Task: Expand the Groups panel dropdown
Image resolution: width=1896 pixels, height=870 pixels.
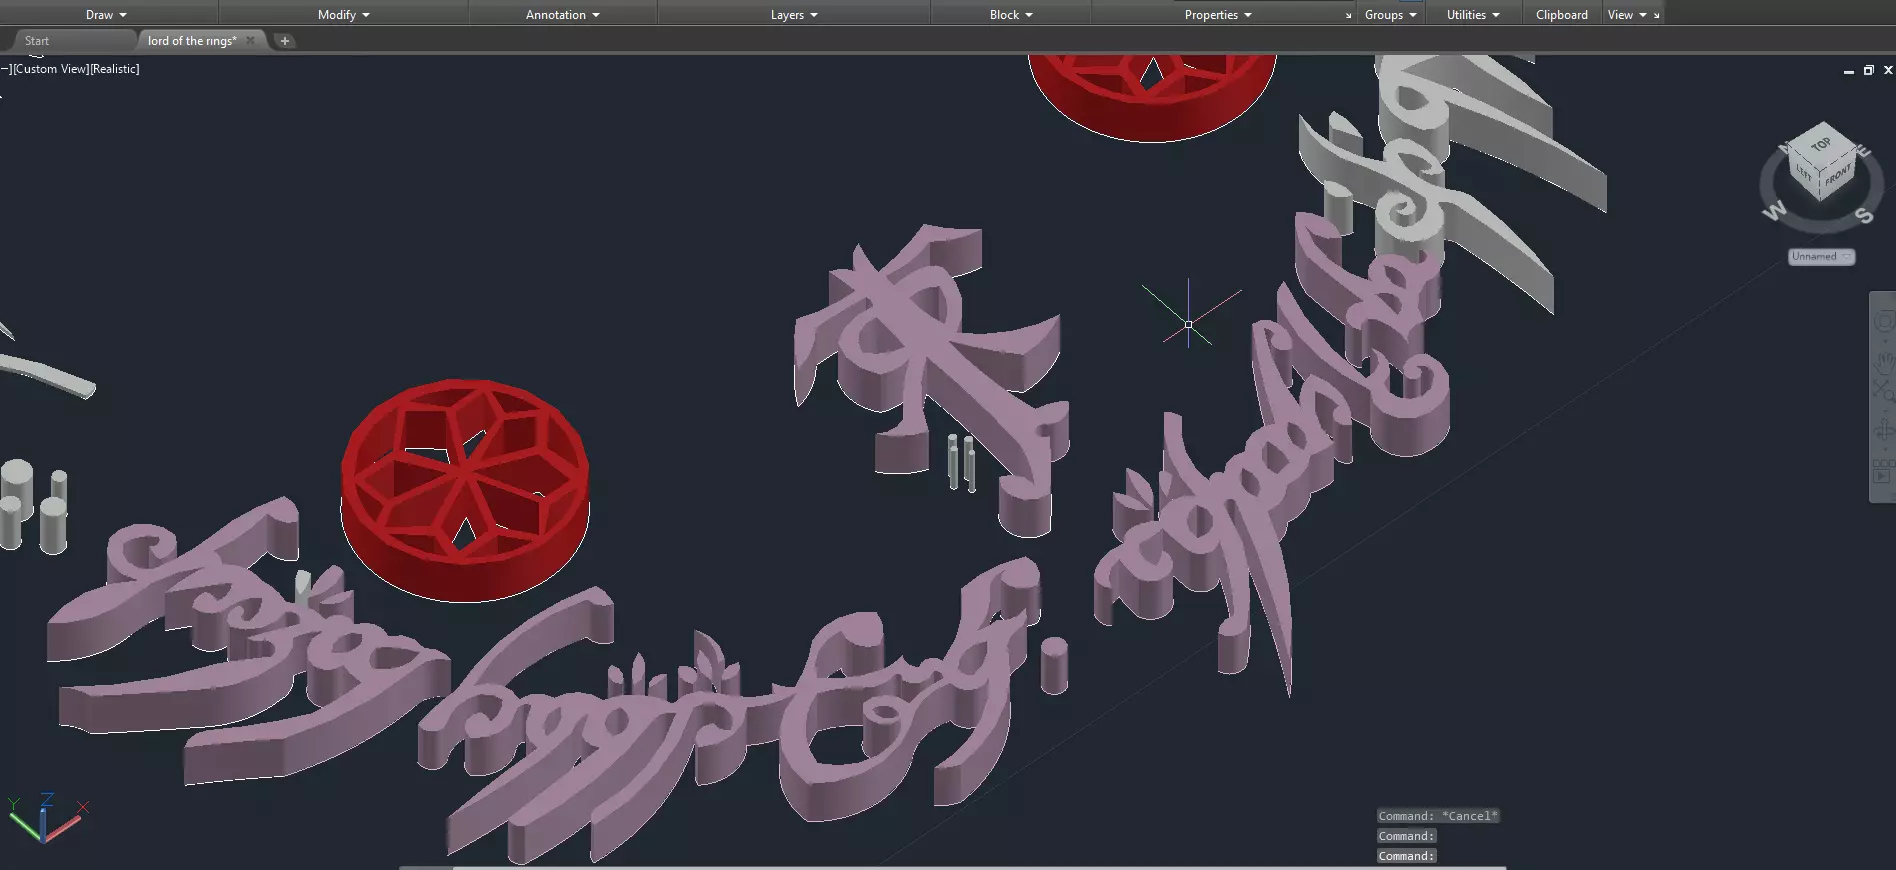Action: pos(1390,15)
